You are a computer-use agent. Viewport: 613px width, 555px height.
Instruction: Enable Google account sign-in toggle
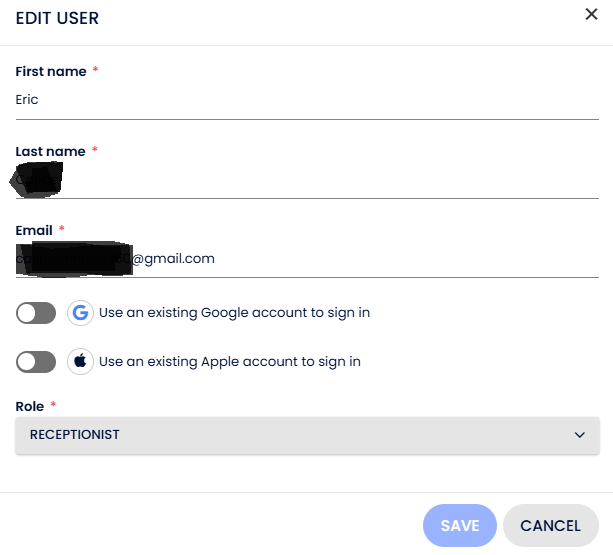click(36, 313)
